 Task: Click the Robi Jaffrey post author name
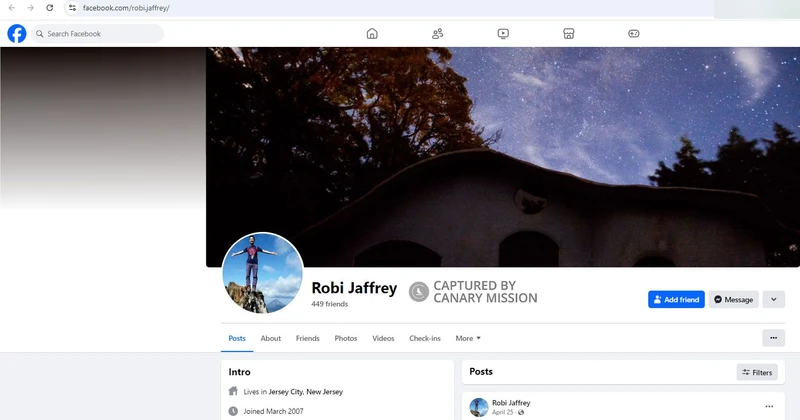[511, 403]
